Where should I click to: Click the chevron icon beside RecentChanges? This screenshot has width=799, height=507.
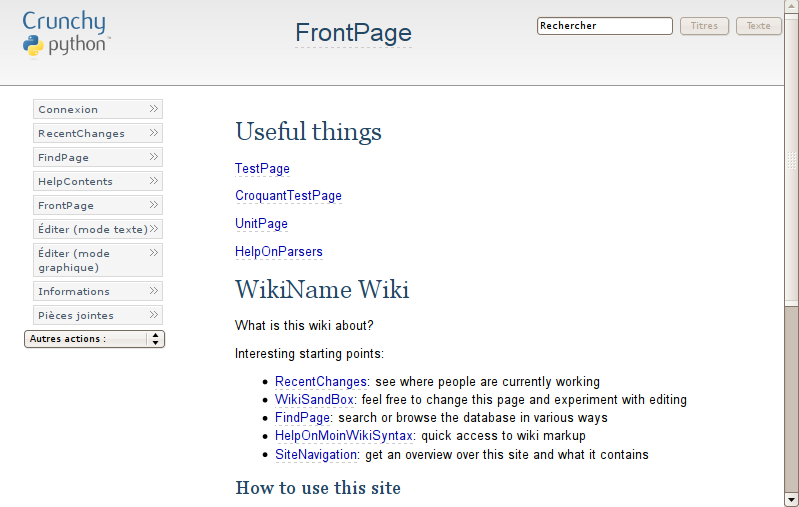point(154,133)
